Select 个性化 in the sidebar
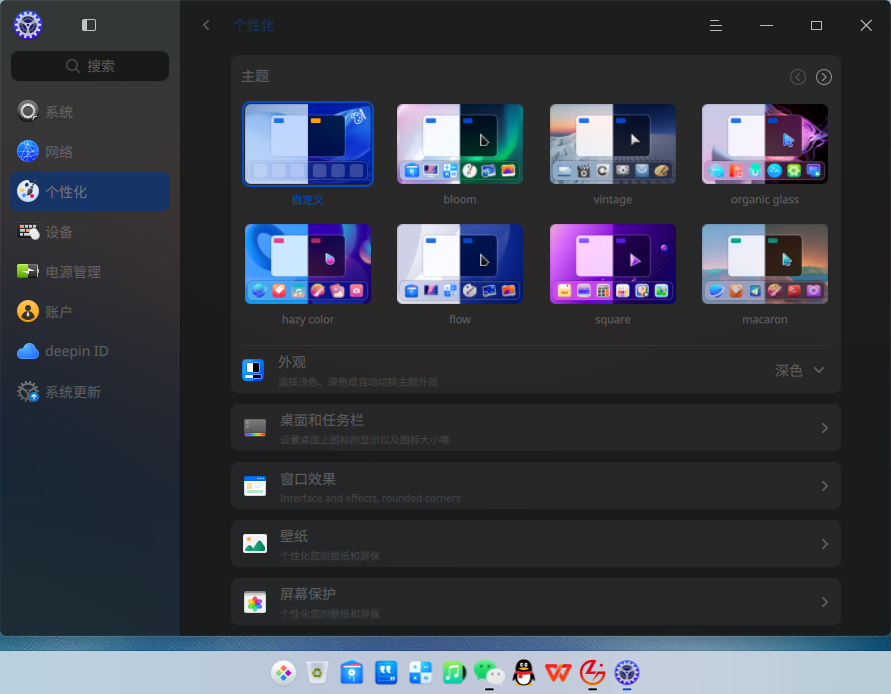 point(90,192)
